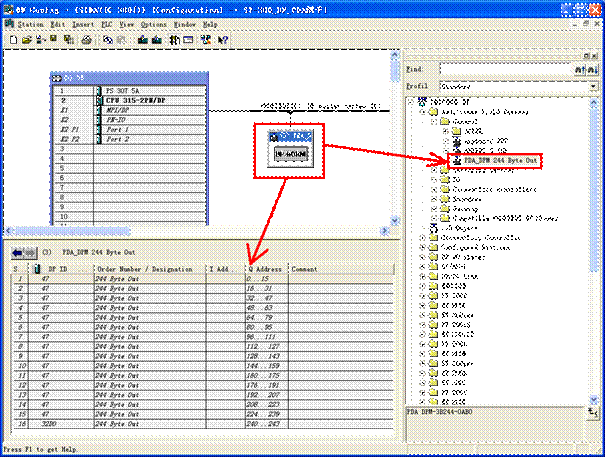Click the Order Number / Designation column header
This screenshot has height=457, width=605.
(148, 269)
